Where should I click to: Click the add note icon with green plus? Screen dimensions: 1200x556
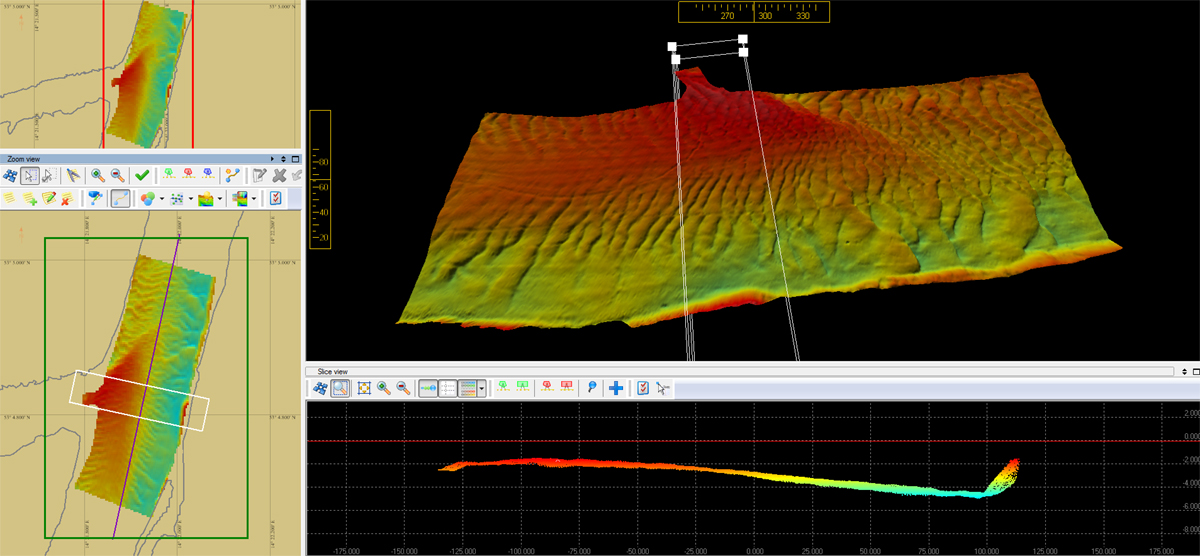pyautogui.click(x=30, y=199)
